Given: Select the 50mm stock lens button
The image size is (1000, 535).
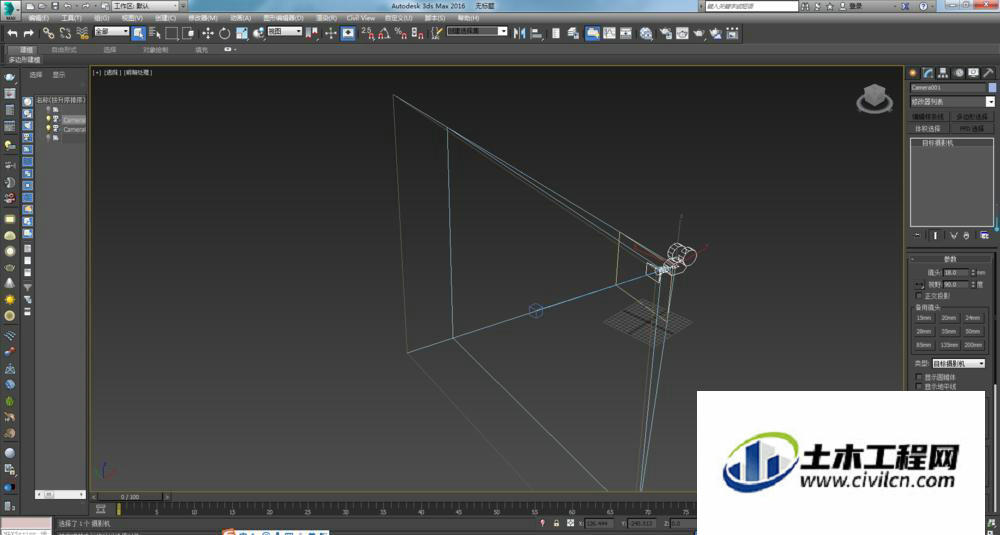Looking at the screenshot, I should 973,332.
